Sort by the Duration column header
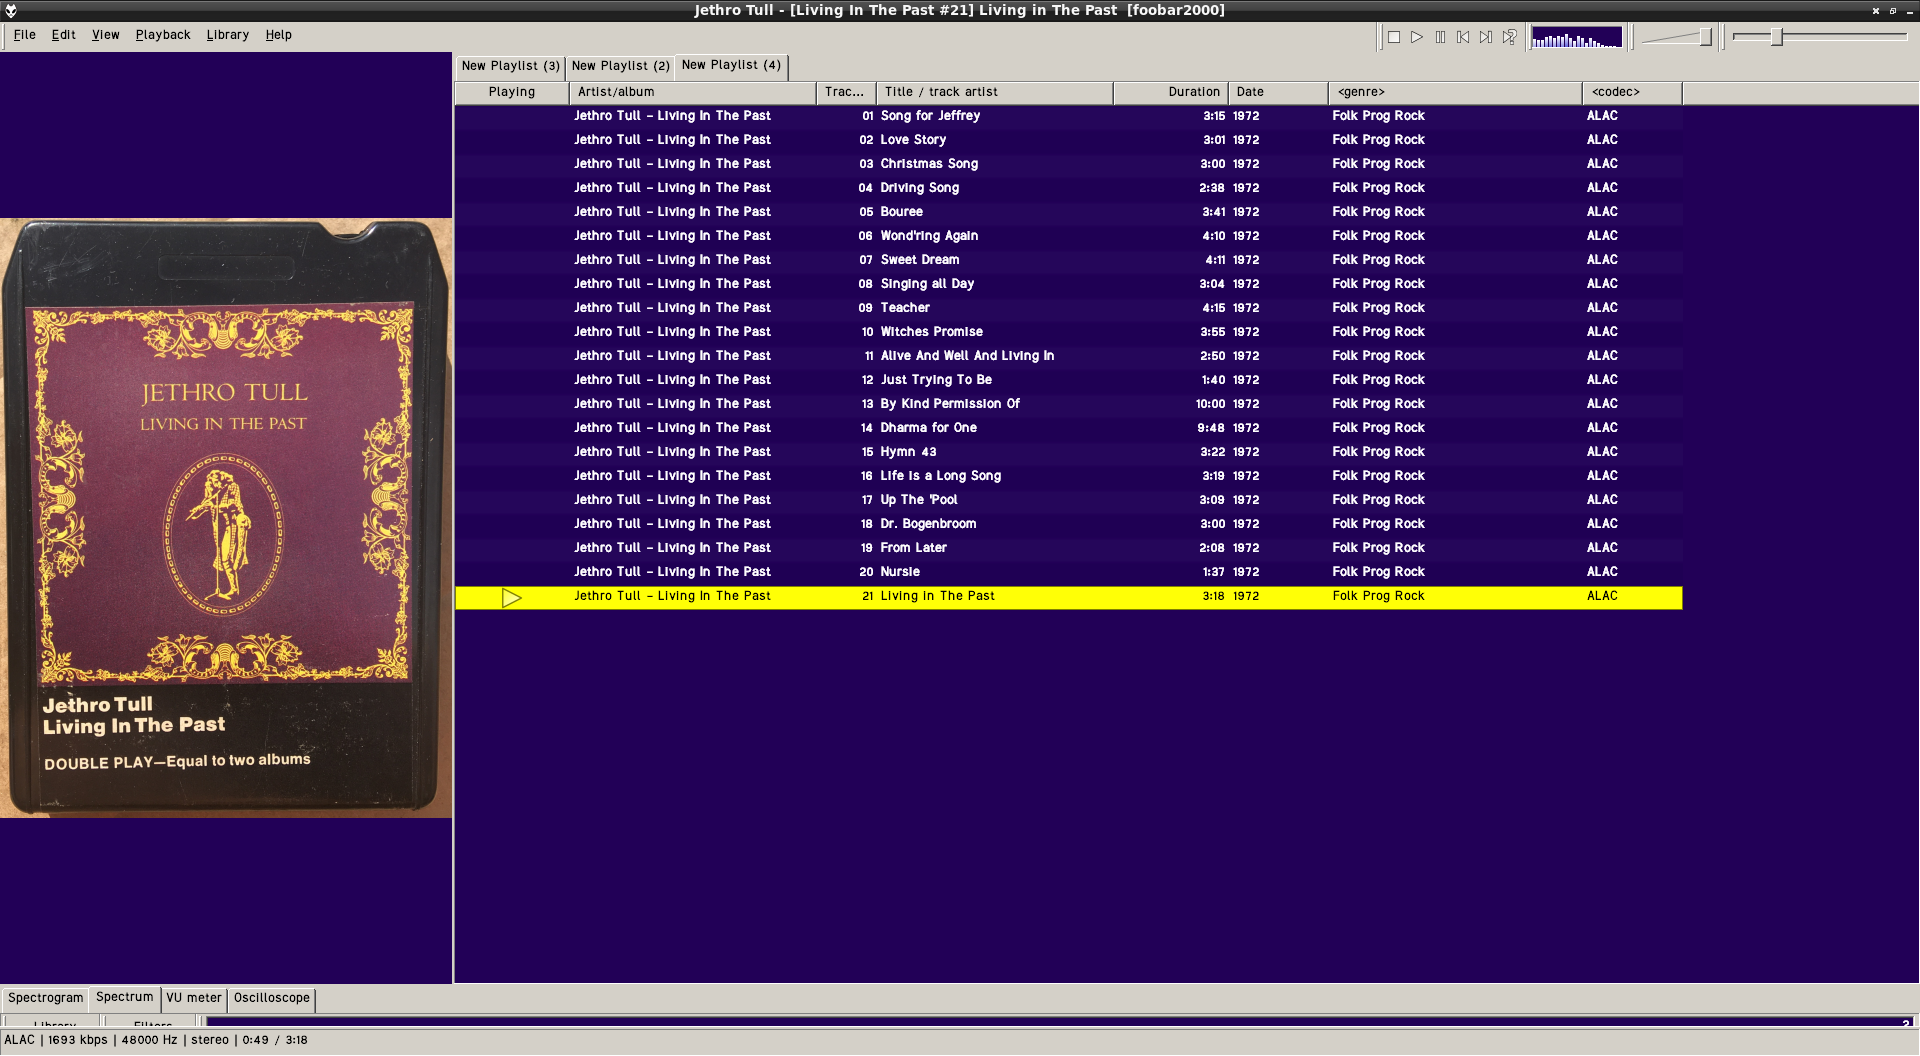The height and width of the screenshot is (1056, 1920). pos(1171,92)
